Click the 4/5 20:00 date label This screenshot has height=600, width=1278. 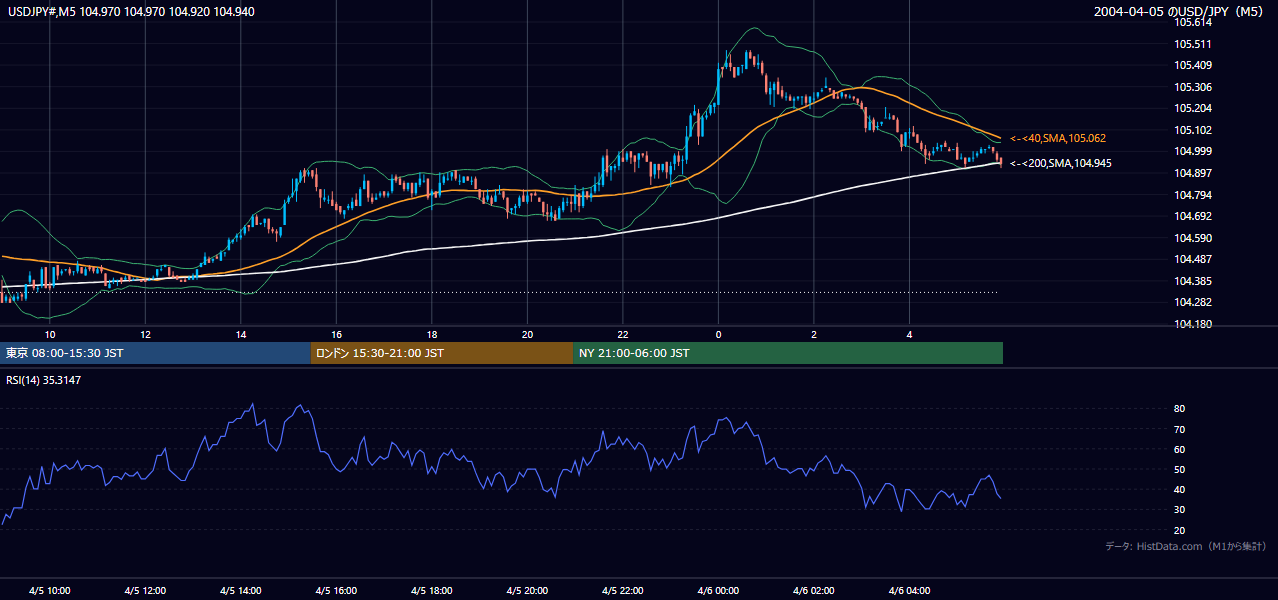coord(527,591)
